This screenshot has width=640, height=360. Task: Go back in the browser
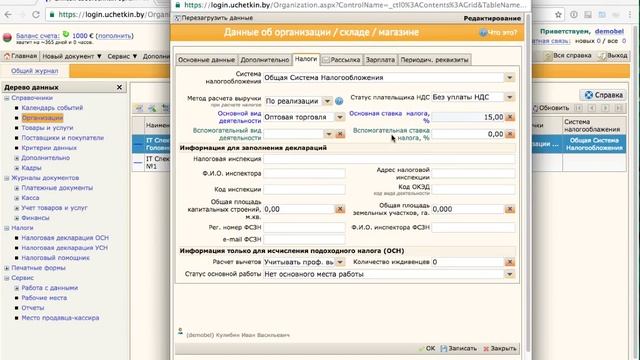tap(8, 15)
